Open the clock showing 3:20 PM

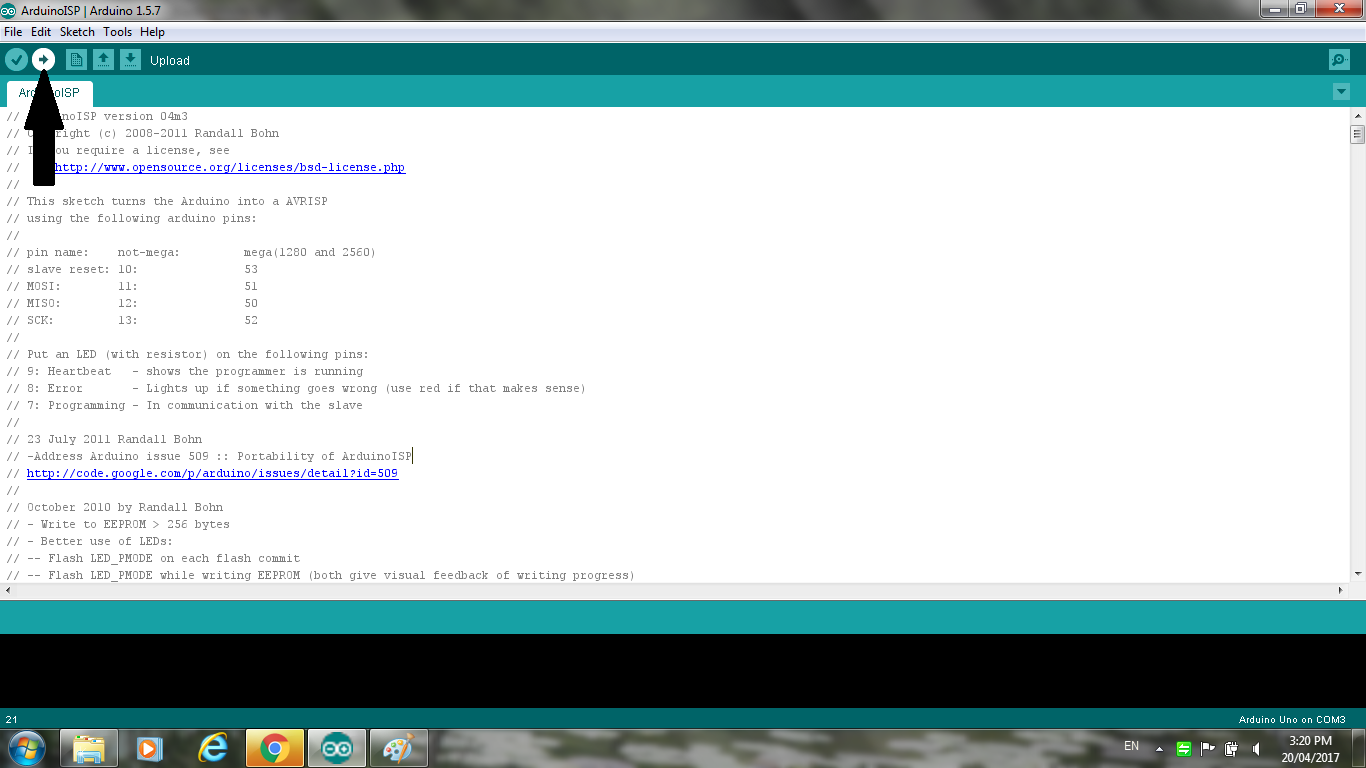(x=1310, y=749)
